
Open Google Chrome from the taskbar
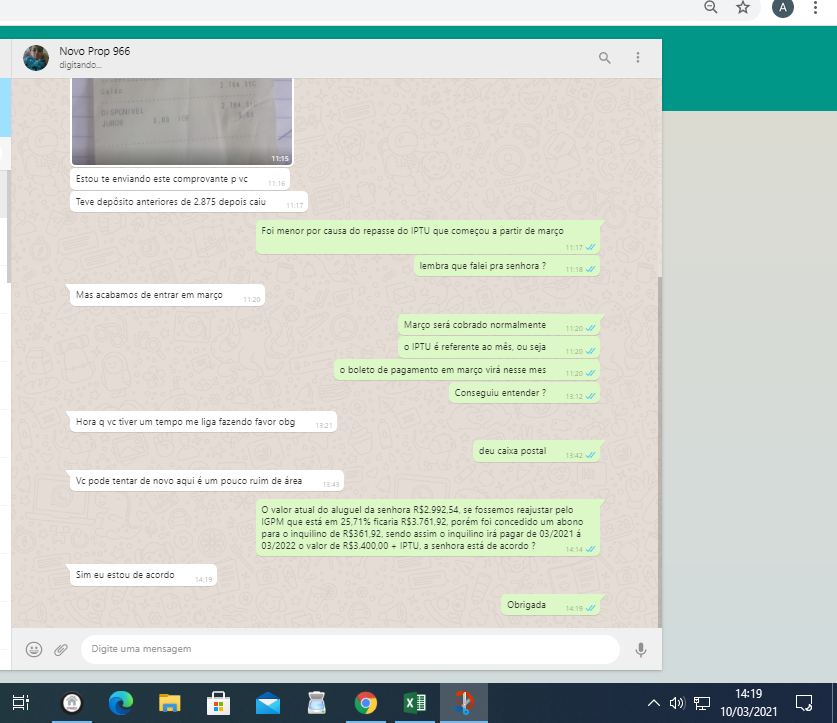pyautogui.click(x=366, y=703)
